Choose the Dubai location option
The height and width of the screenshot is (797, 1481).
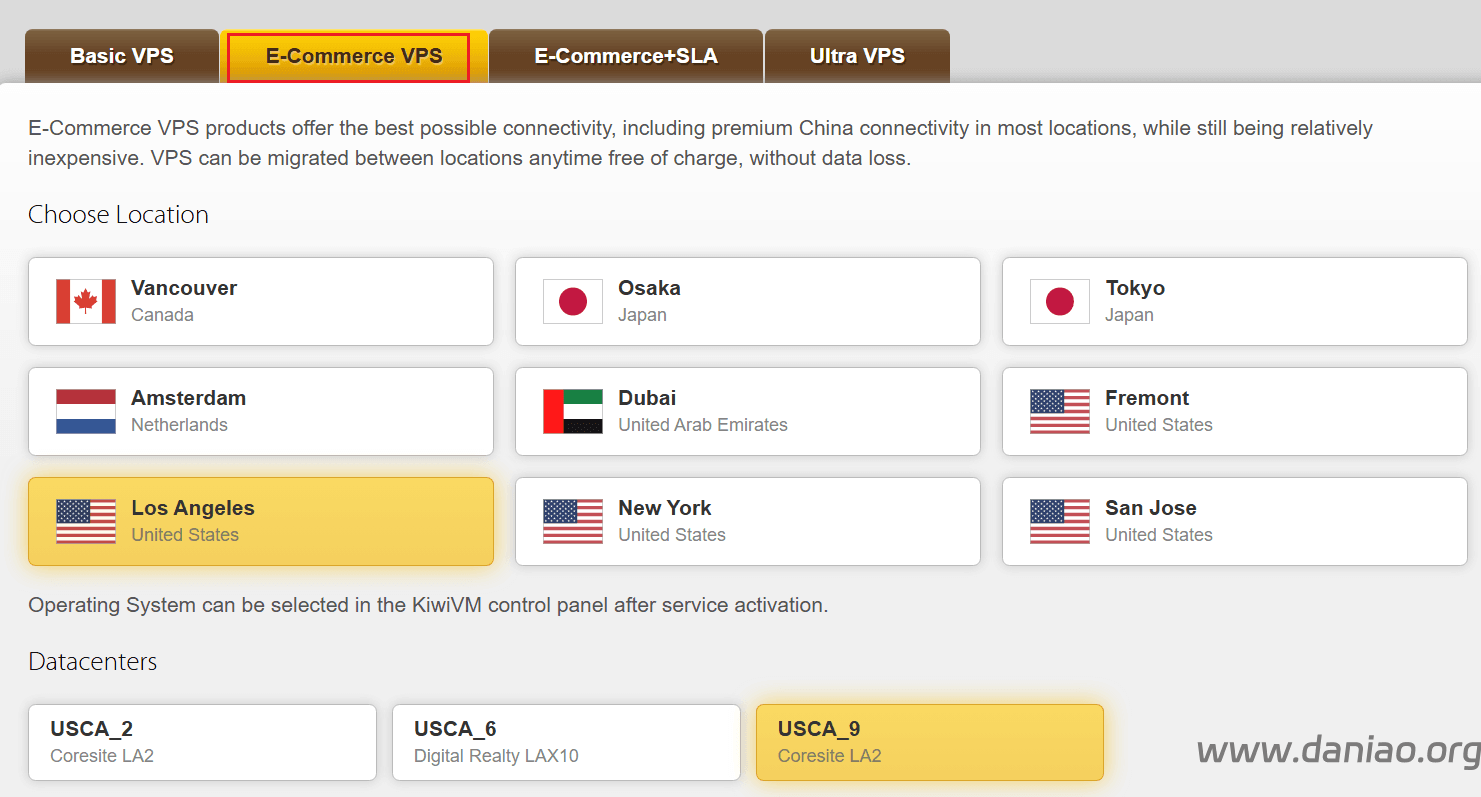[x=748, y=411]
